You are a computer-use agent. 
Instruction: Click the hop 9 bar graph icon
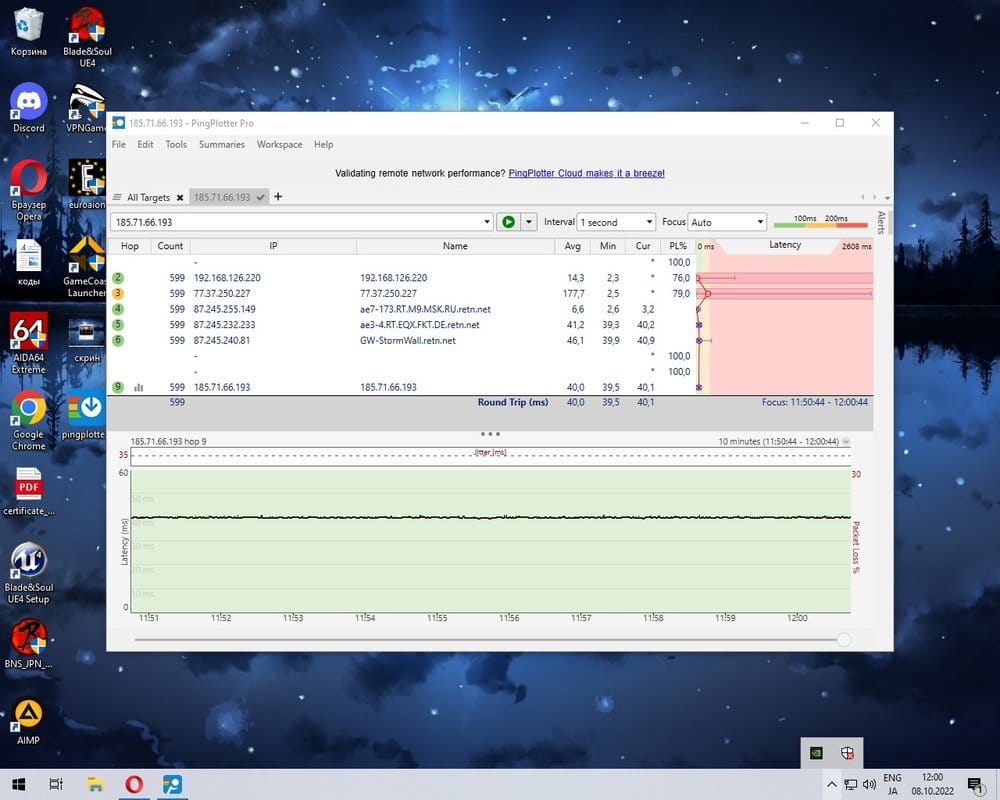pos(139,387)
